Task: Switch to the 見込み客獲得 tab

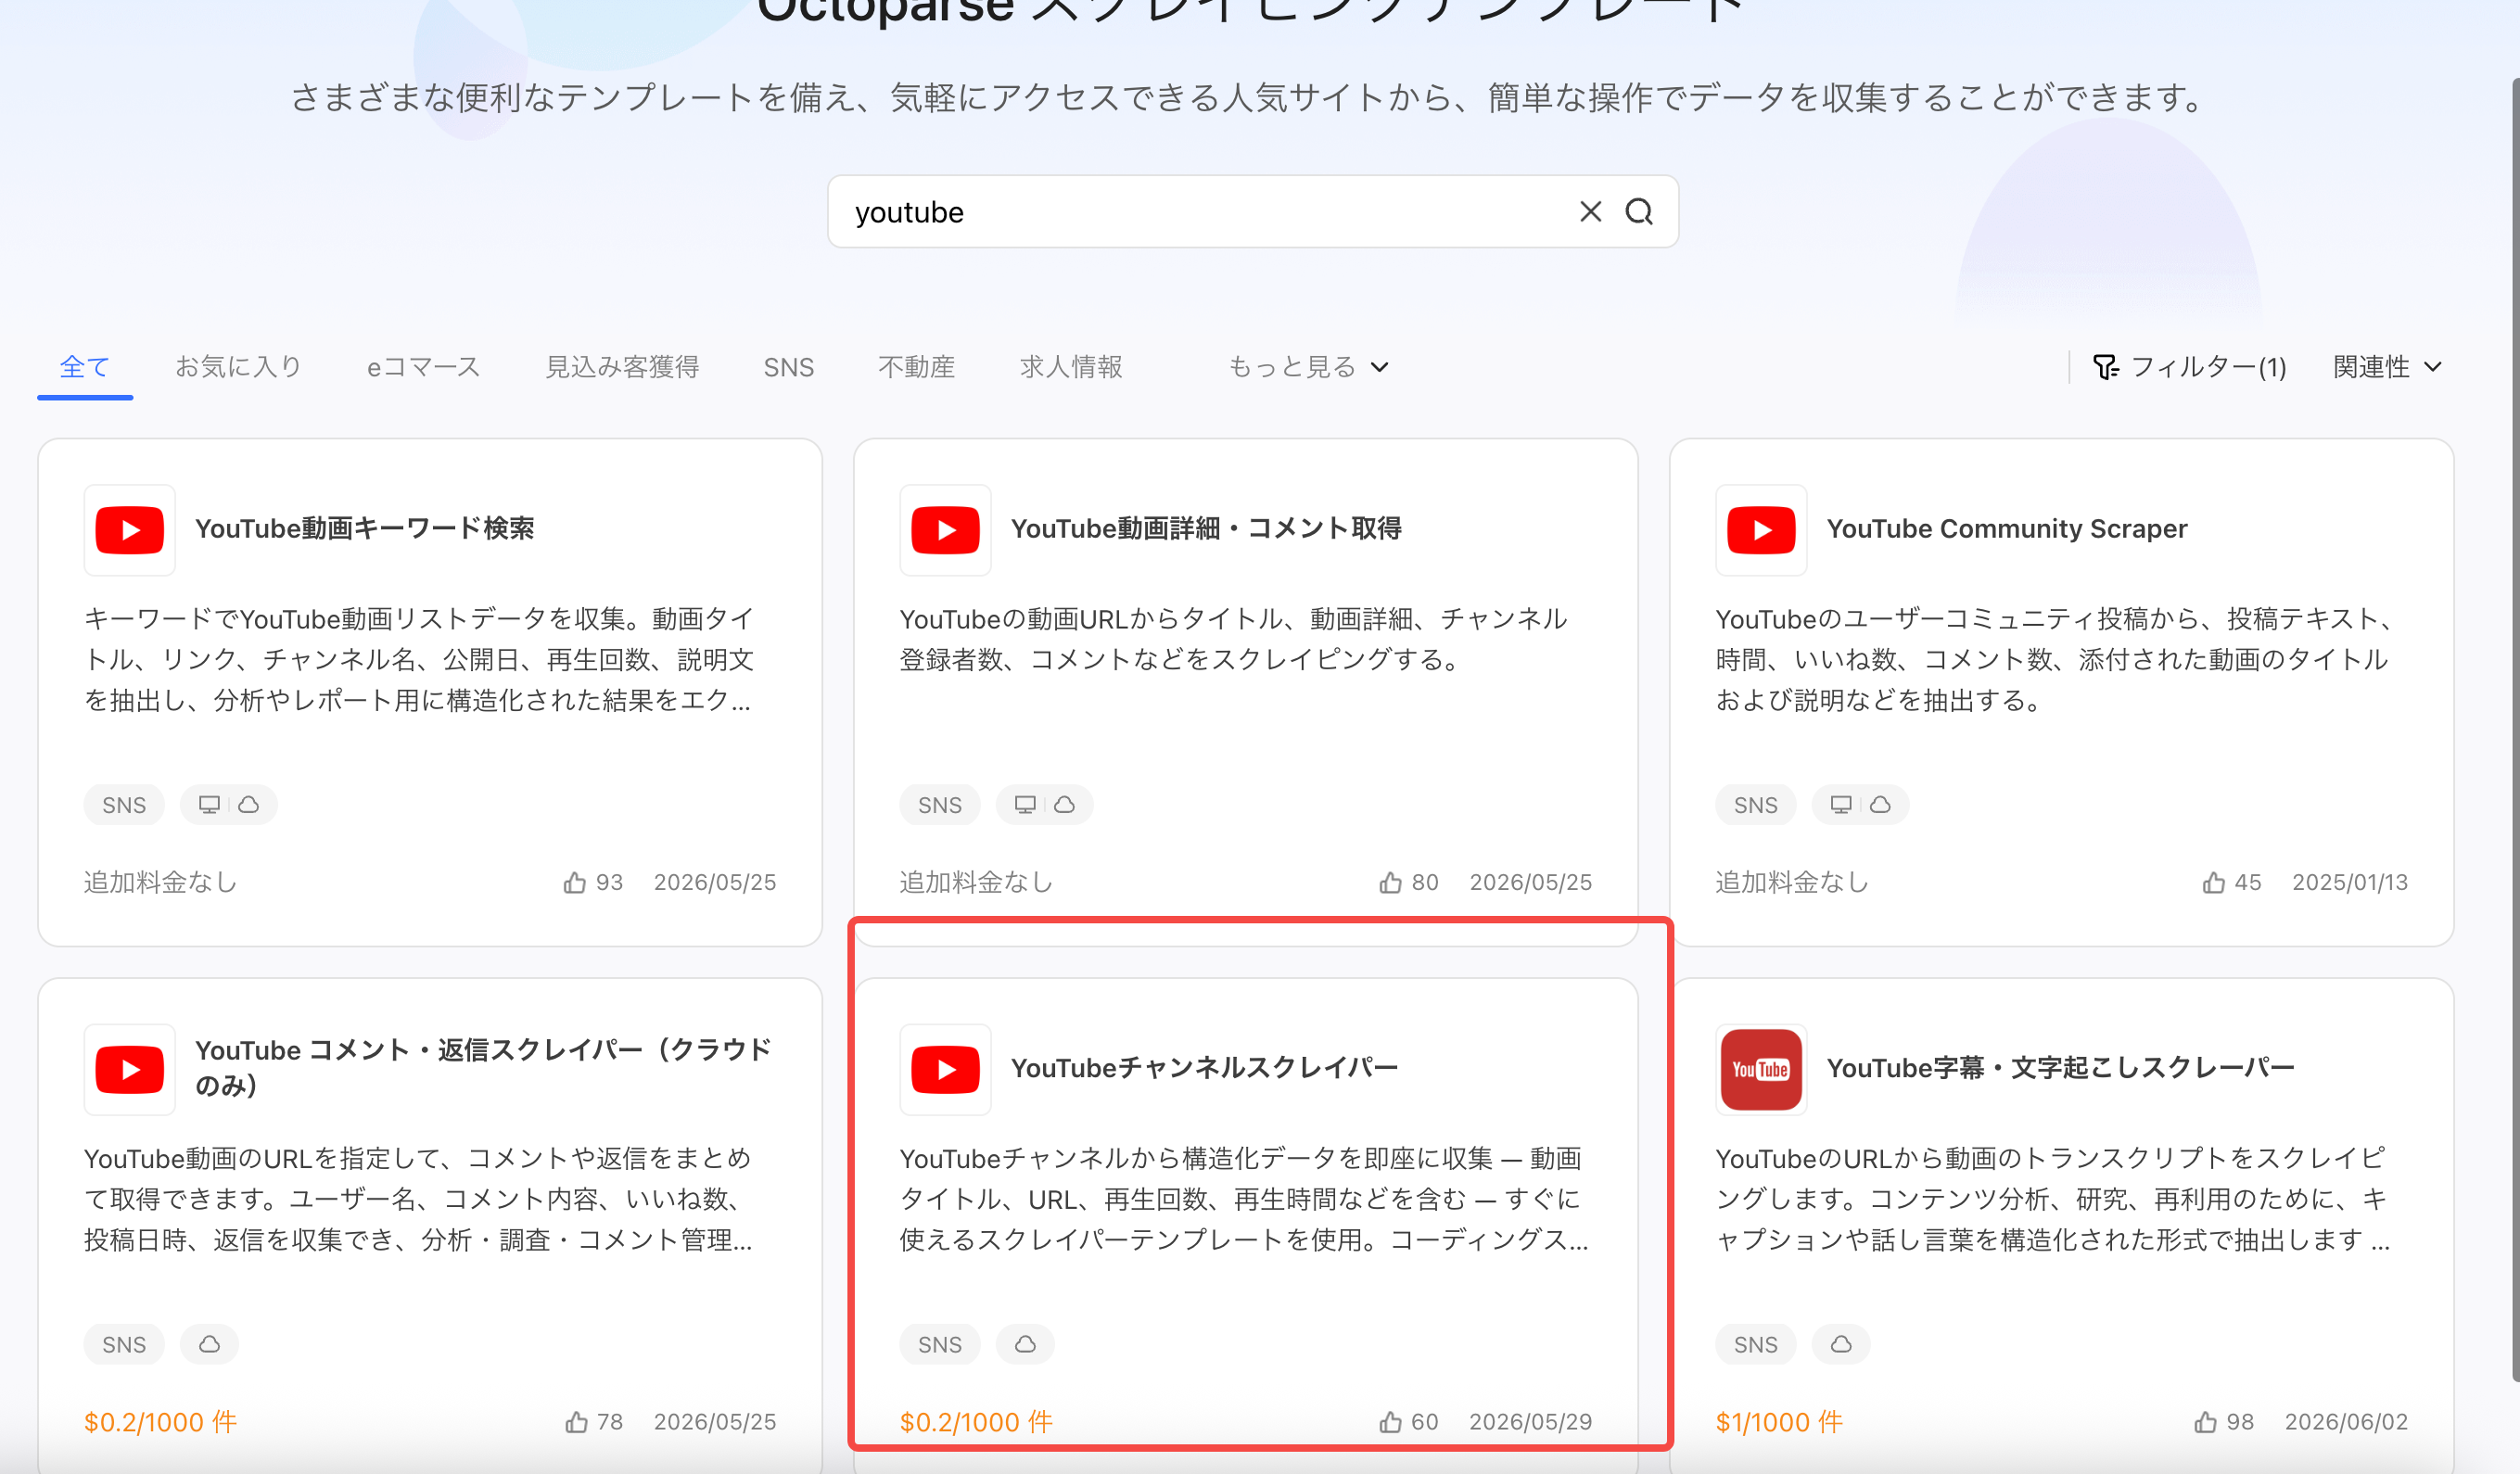Action: (622, 367)
